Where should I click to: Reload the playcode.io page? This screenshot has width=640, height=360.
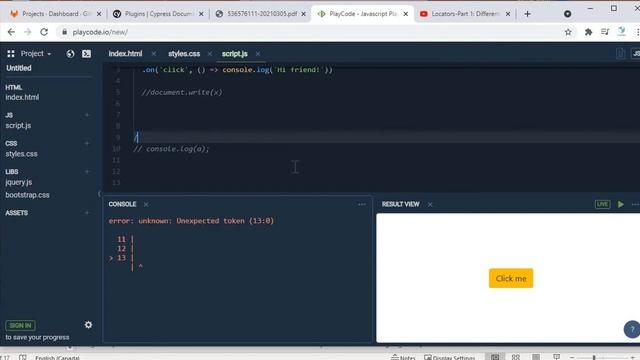pyautogui.click(x=44, y=32)
